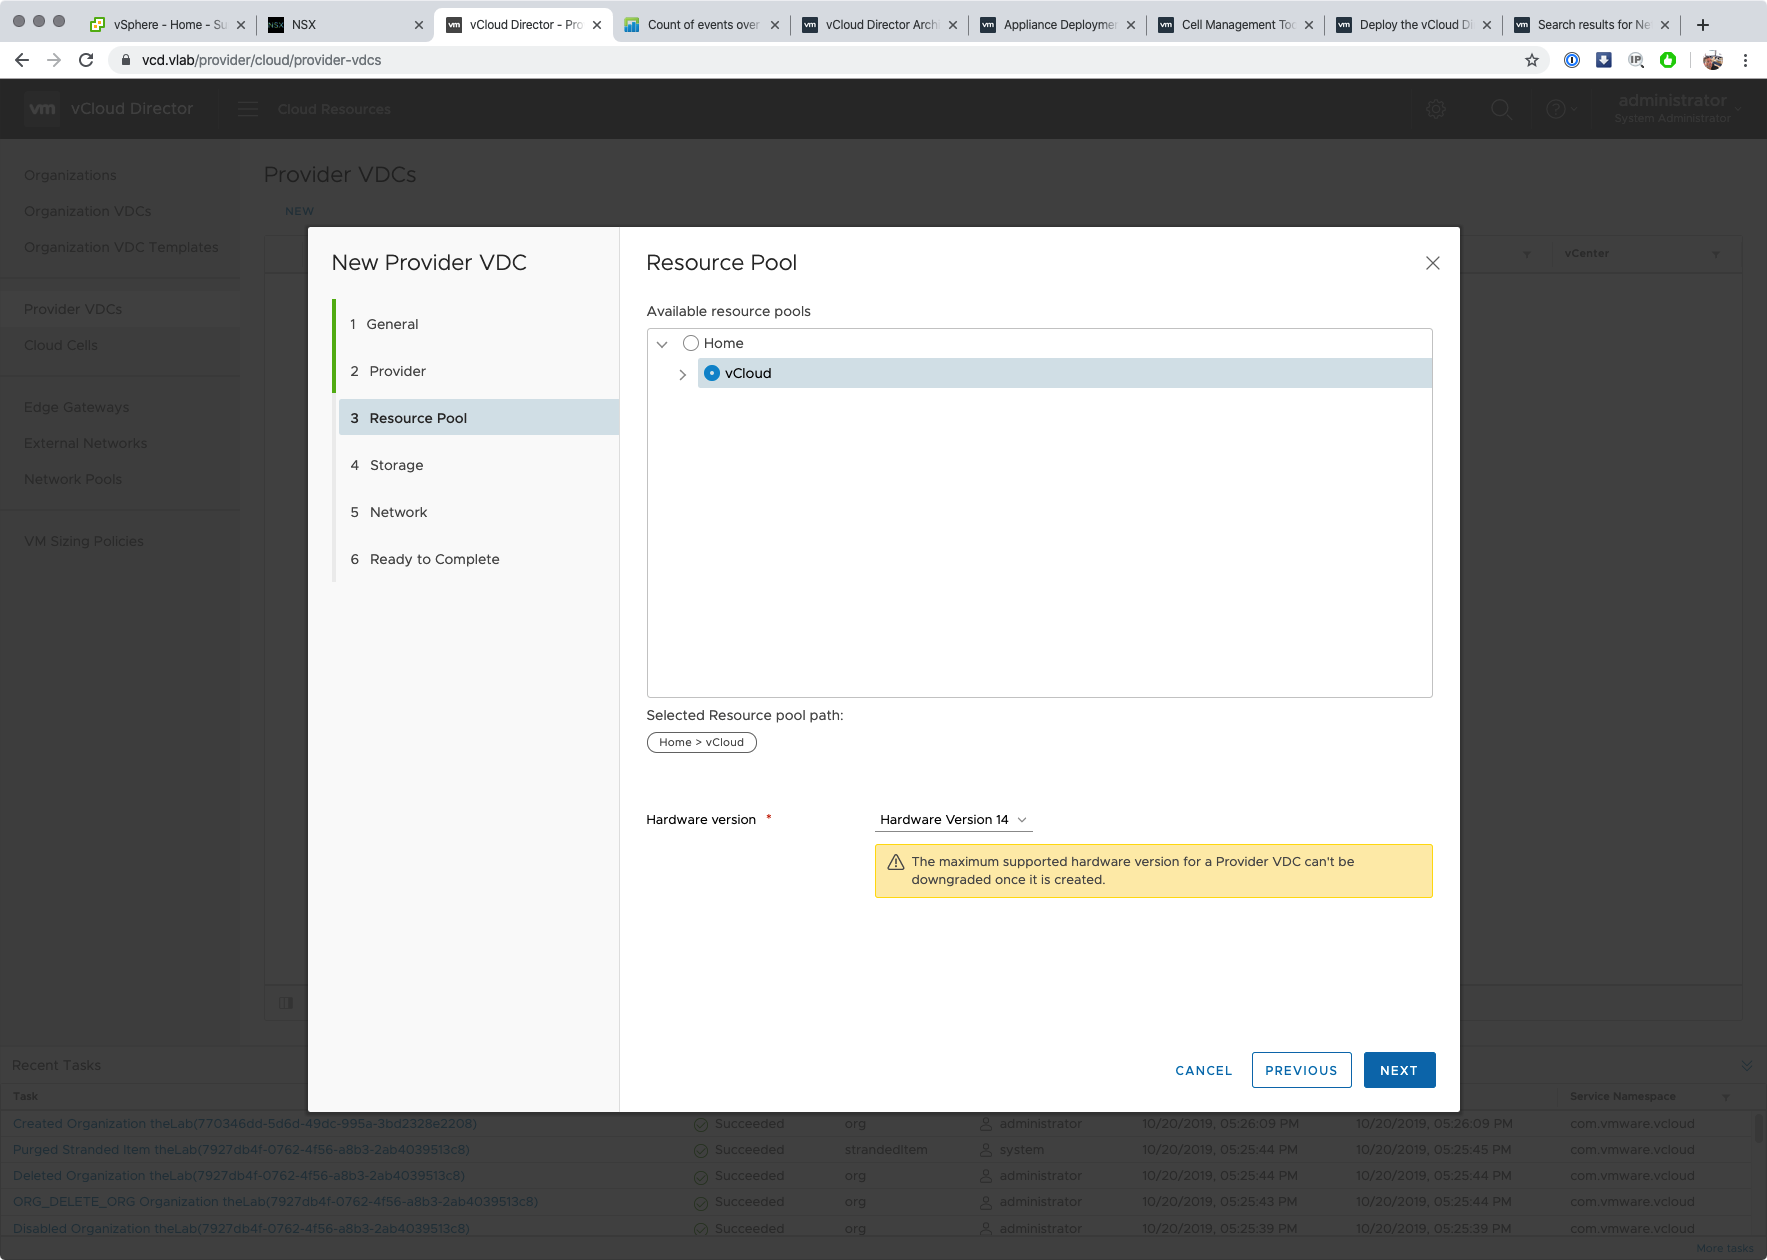Click the vCloud Director vm logo
Image resolution: width=1767 pixels, height=1260 pixels.
42,108
